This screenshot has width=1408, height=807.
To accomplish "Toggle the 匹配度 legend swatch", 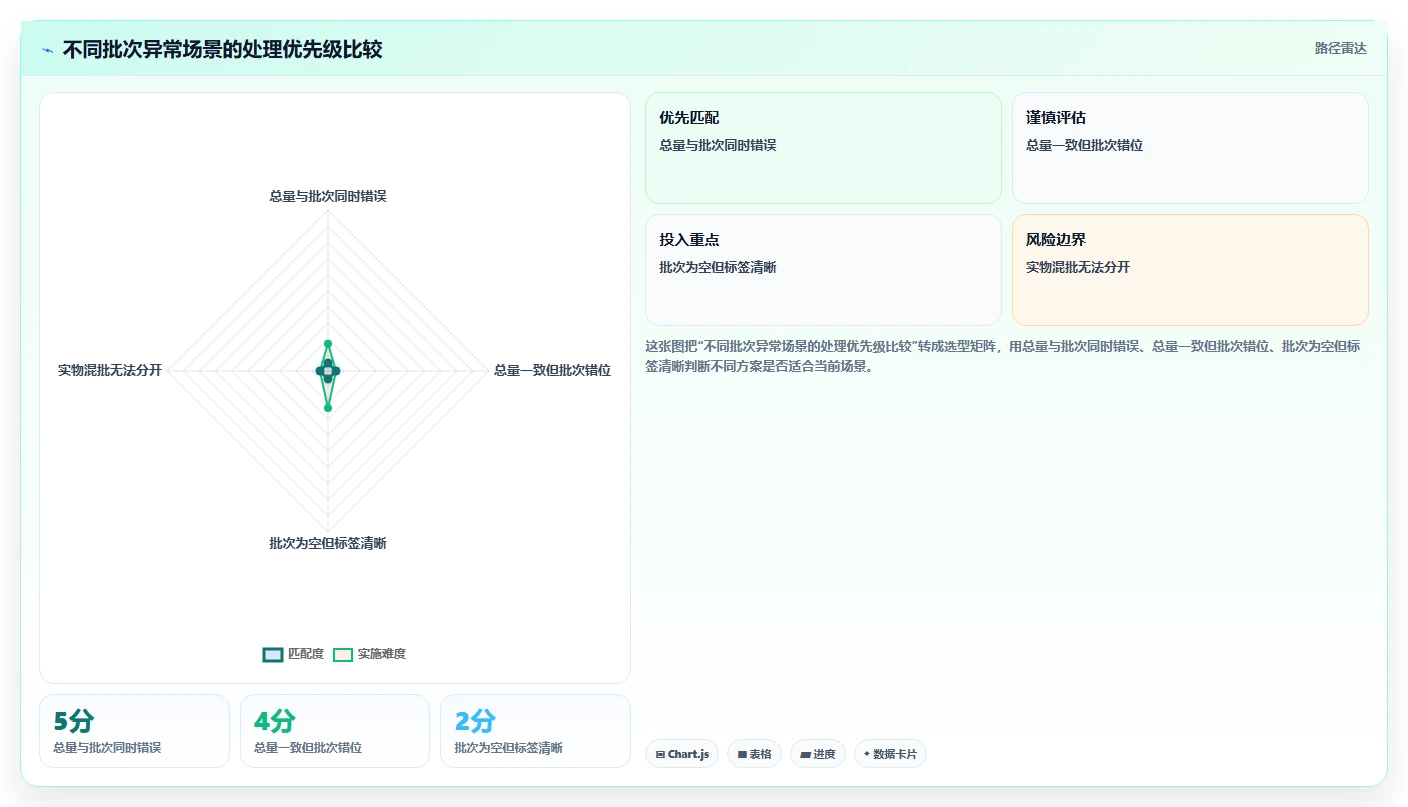I will click(x=273, y=654).
